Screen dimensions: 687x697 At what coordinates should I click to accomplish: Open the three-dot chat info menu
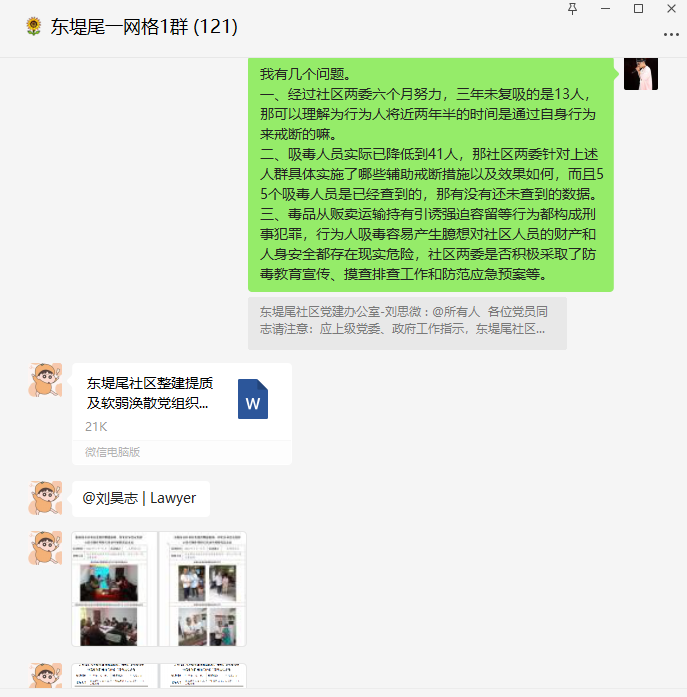[x=671, y=35]
